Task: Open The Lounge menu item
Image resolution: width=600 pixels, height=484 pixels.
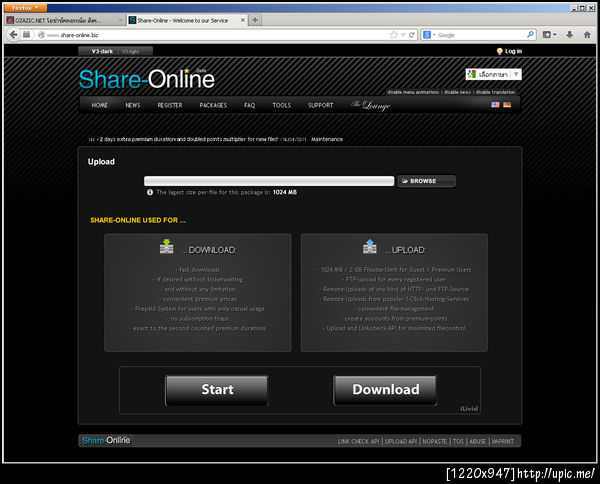Action: pyautogui.click(x=371, y=105)
